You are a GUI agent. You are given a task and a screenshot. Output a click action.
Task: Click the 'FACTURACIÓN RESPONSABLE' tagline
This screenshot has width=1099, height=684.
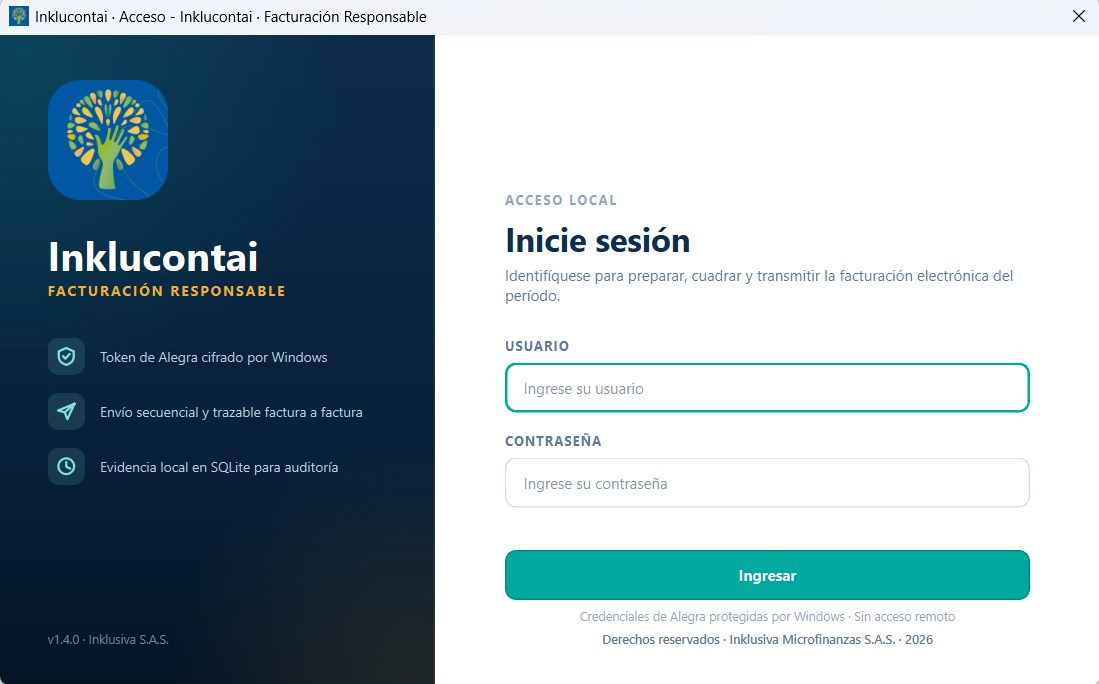(x=167, y=291)
